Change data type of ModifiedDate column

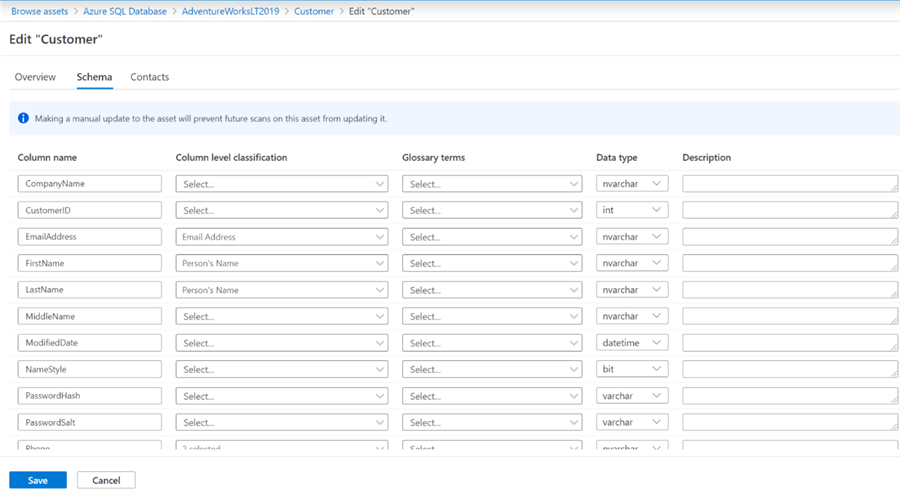pyautogui.click(x=631, y=343)
